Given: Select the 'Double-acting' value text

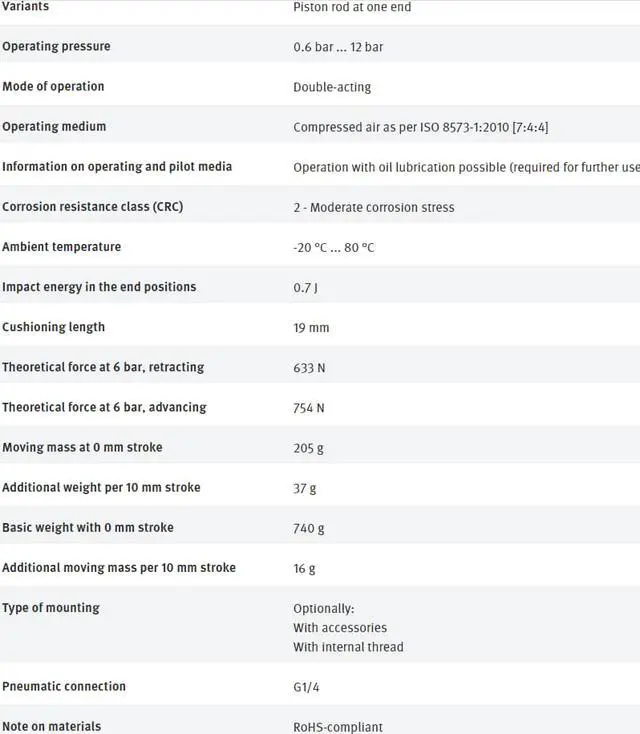Looking at the screenshot, I should 332,87.
